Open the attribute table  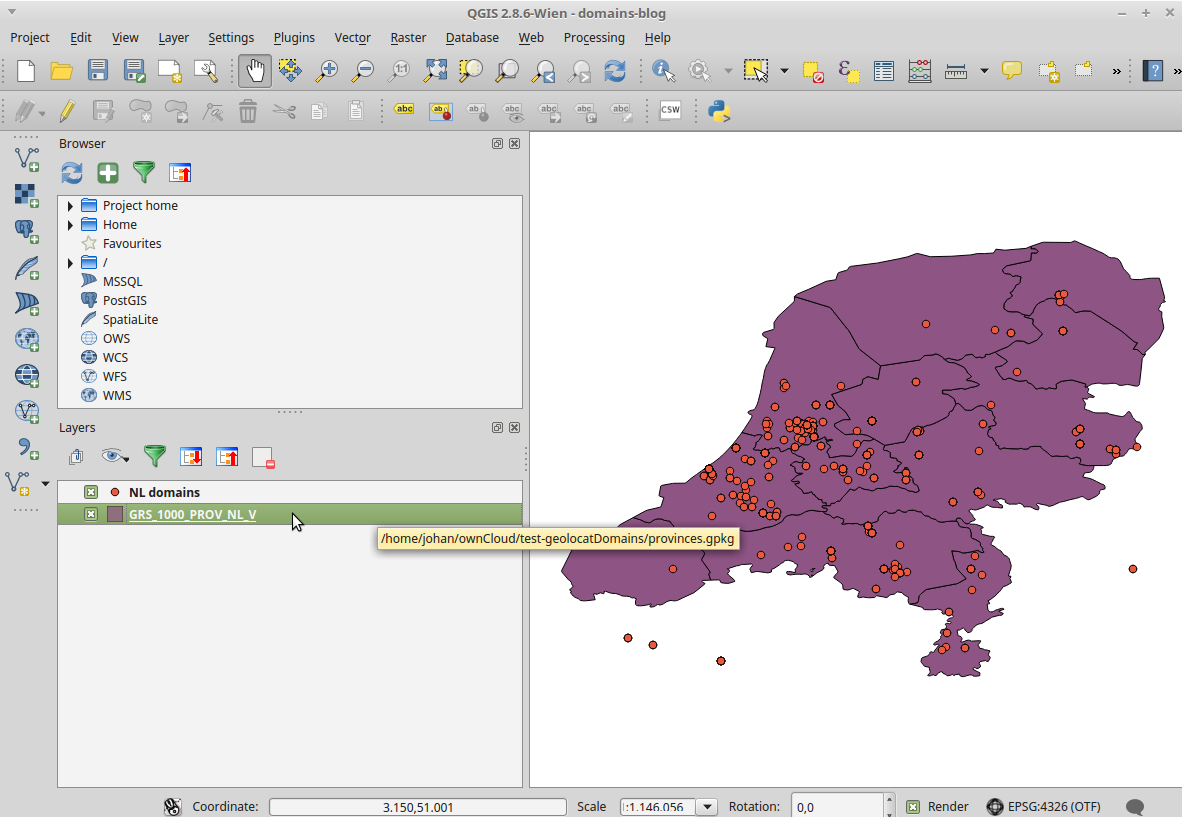click(883, 71)
